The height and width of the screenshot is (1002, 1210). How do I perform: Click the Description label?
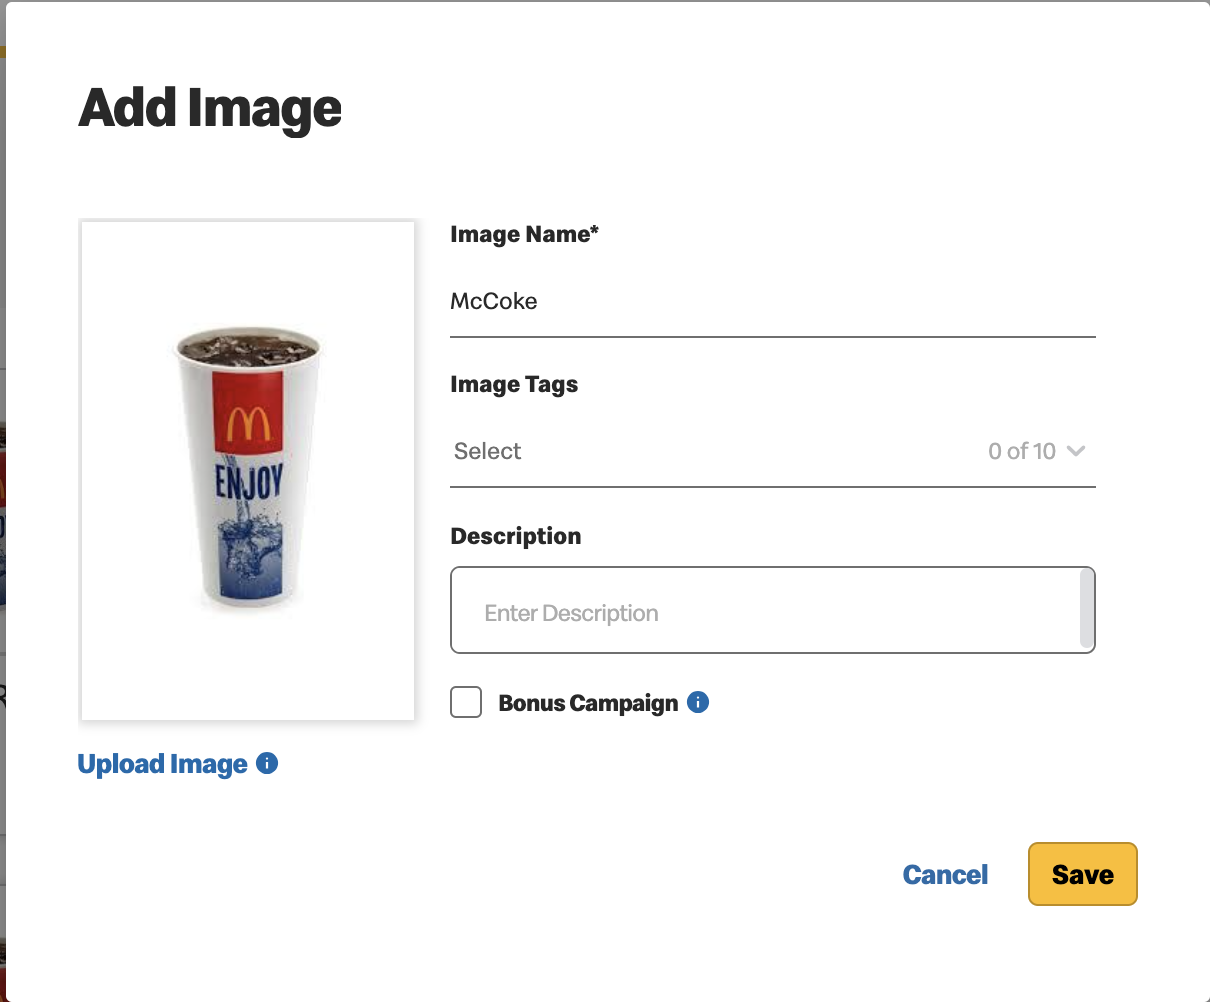coord(516,536)
